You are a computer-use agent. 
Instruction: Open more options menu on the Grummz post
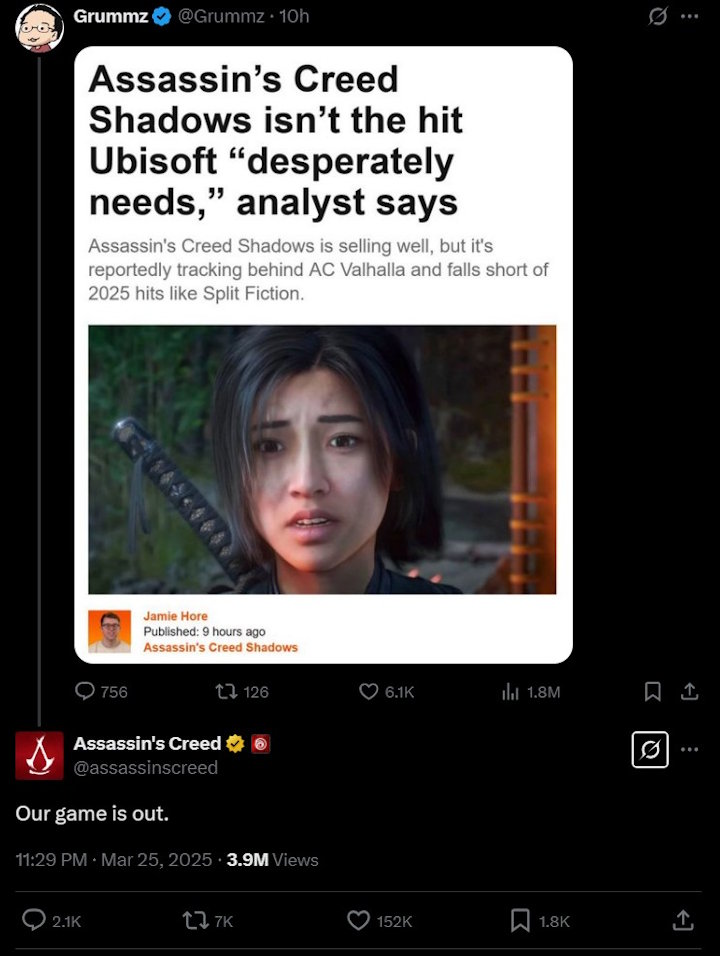pos(690,16)
